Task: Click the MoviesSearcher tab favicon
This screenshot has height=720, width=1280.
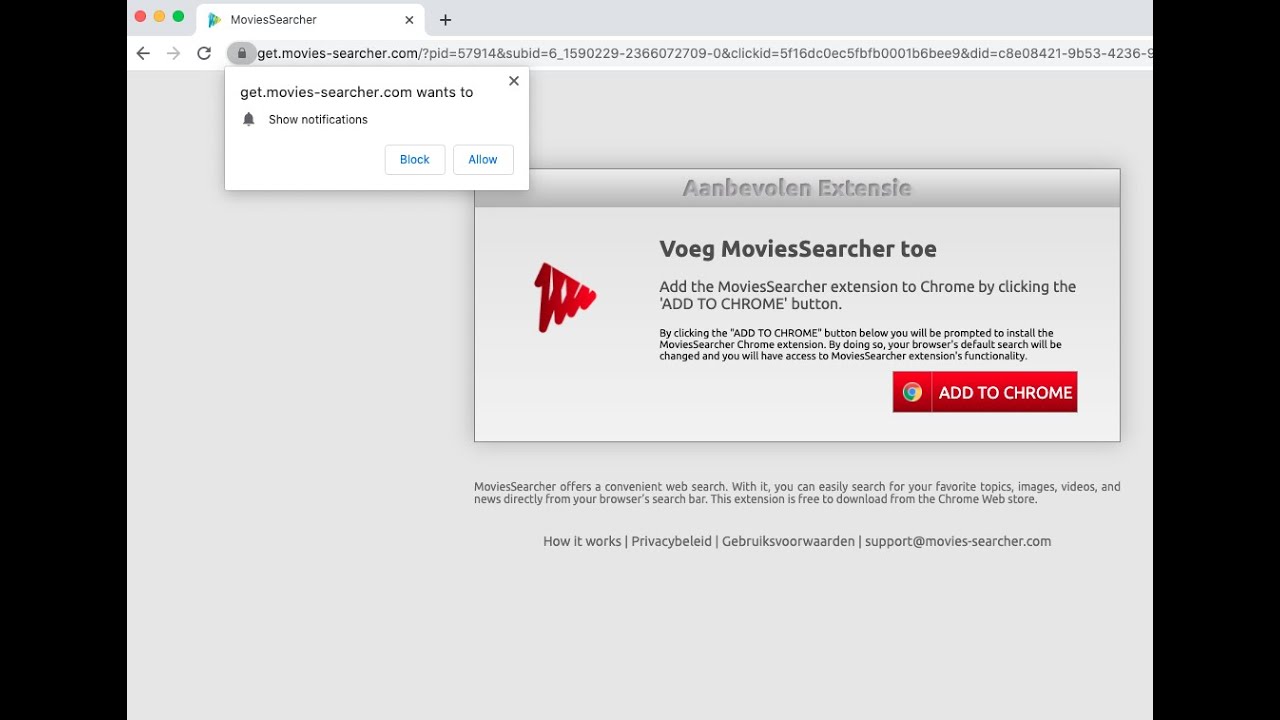Action: pyautogui.click(x=214, y=20)
